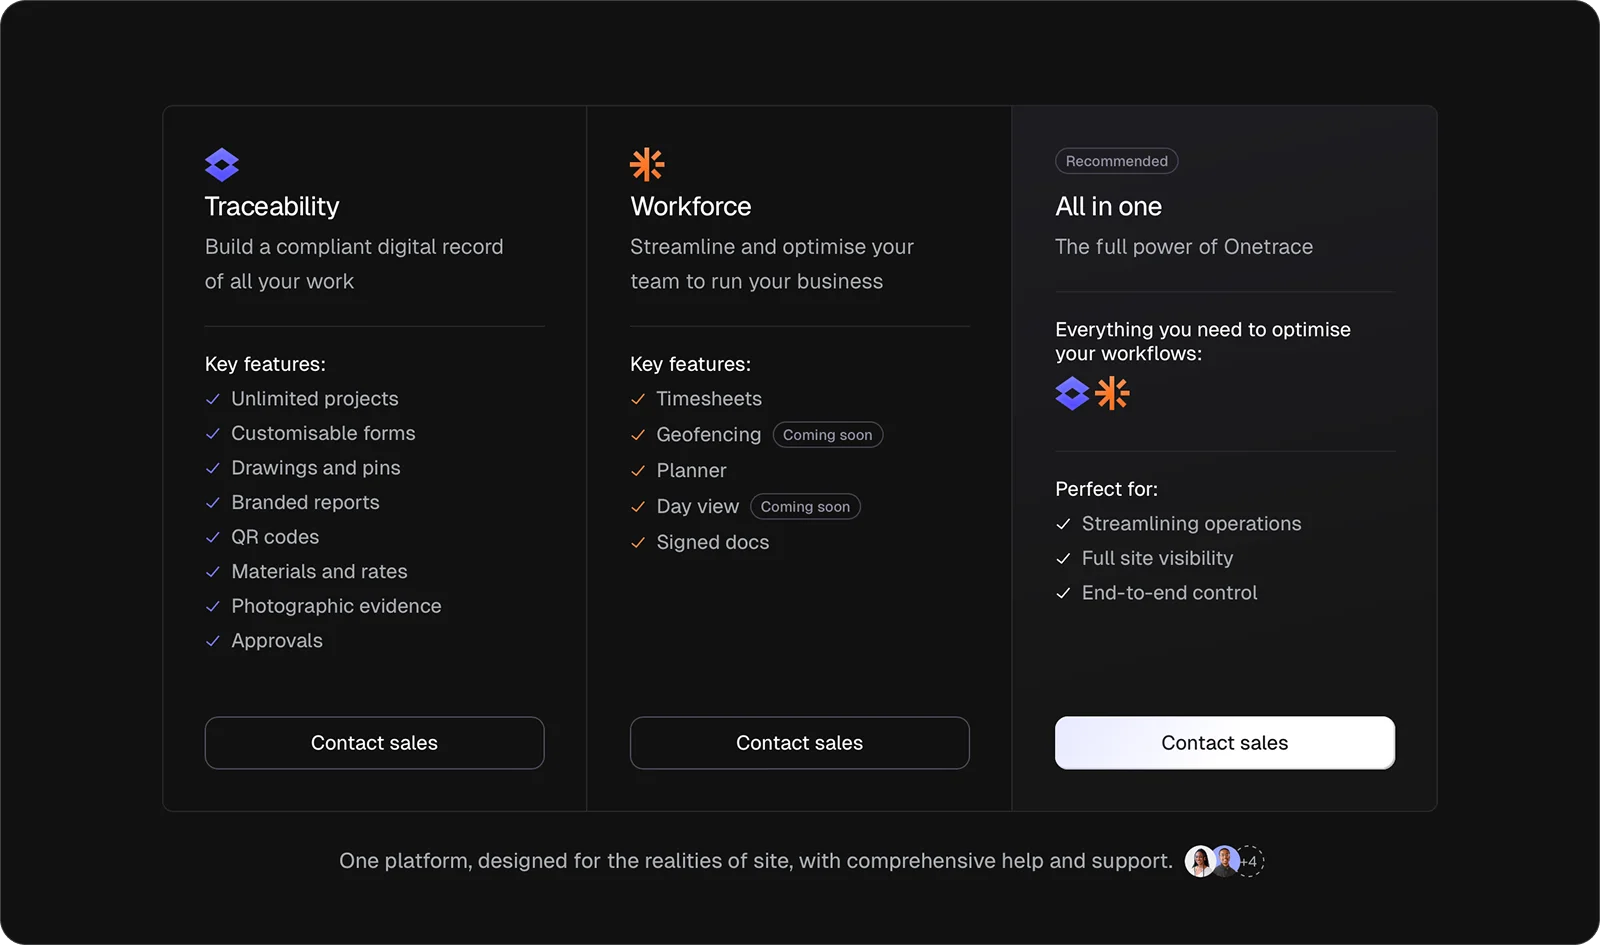Select the Coming soon label next to Day view
Viewport: 1600px width, 945px height.
[805, 506]
